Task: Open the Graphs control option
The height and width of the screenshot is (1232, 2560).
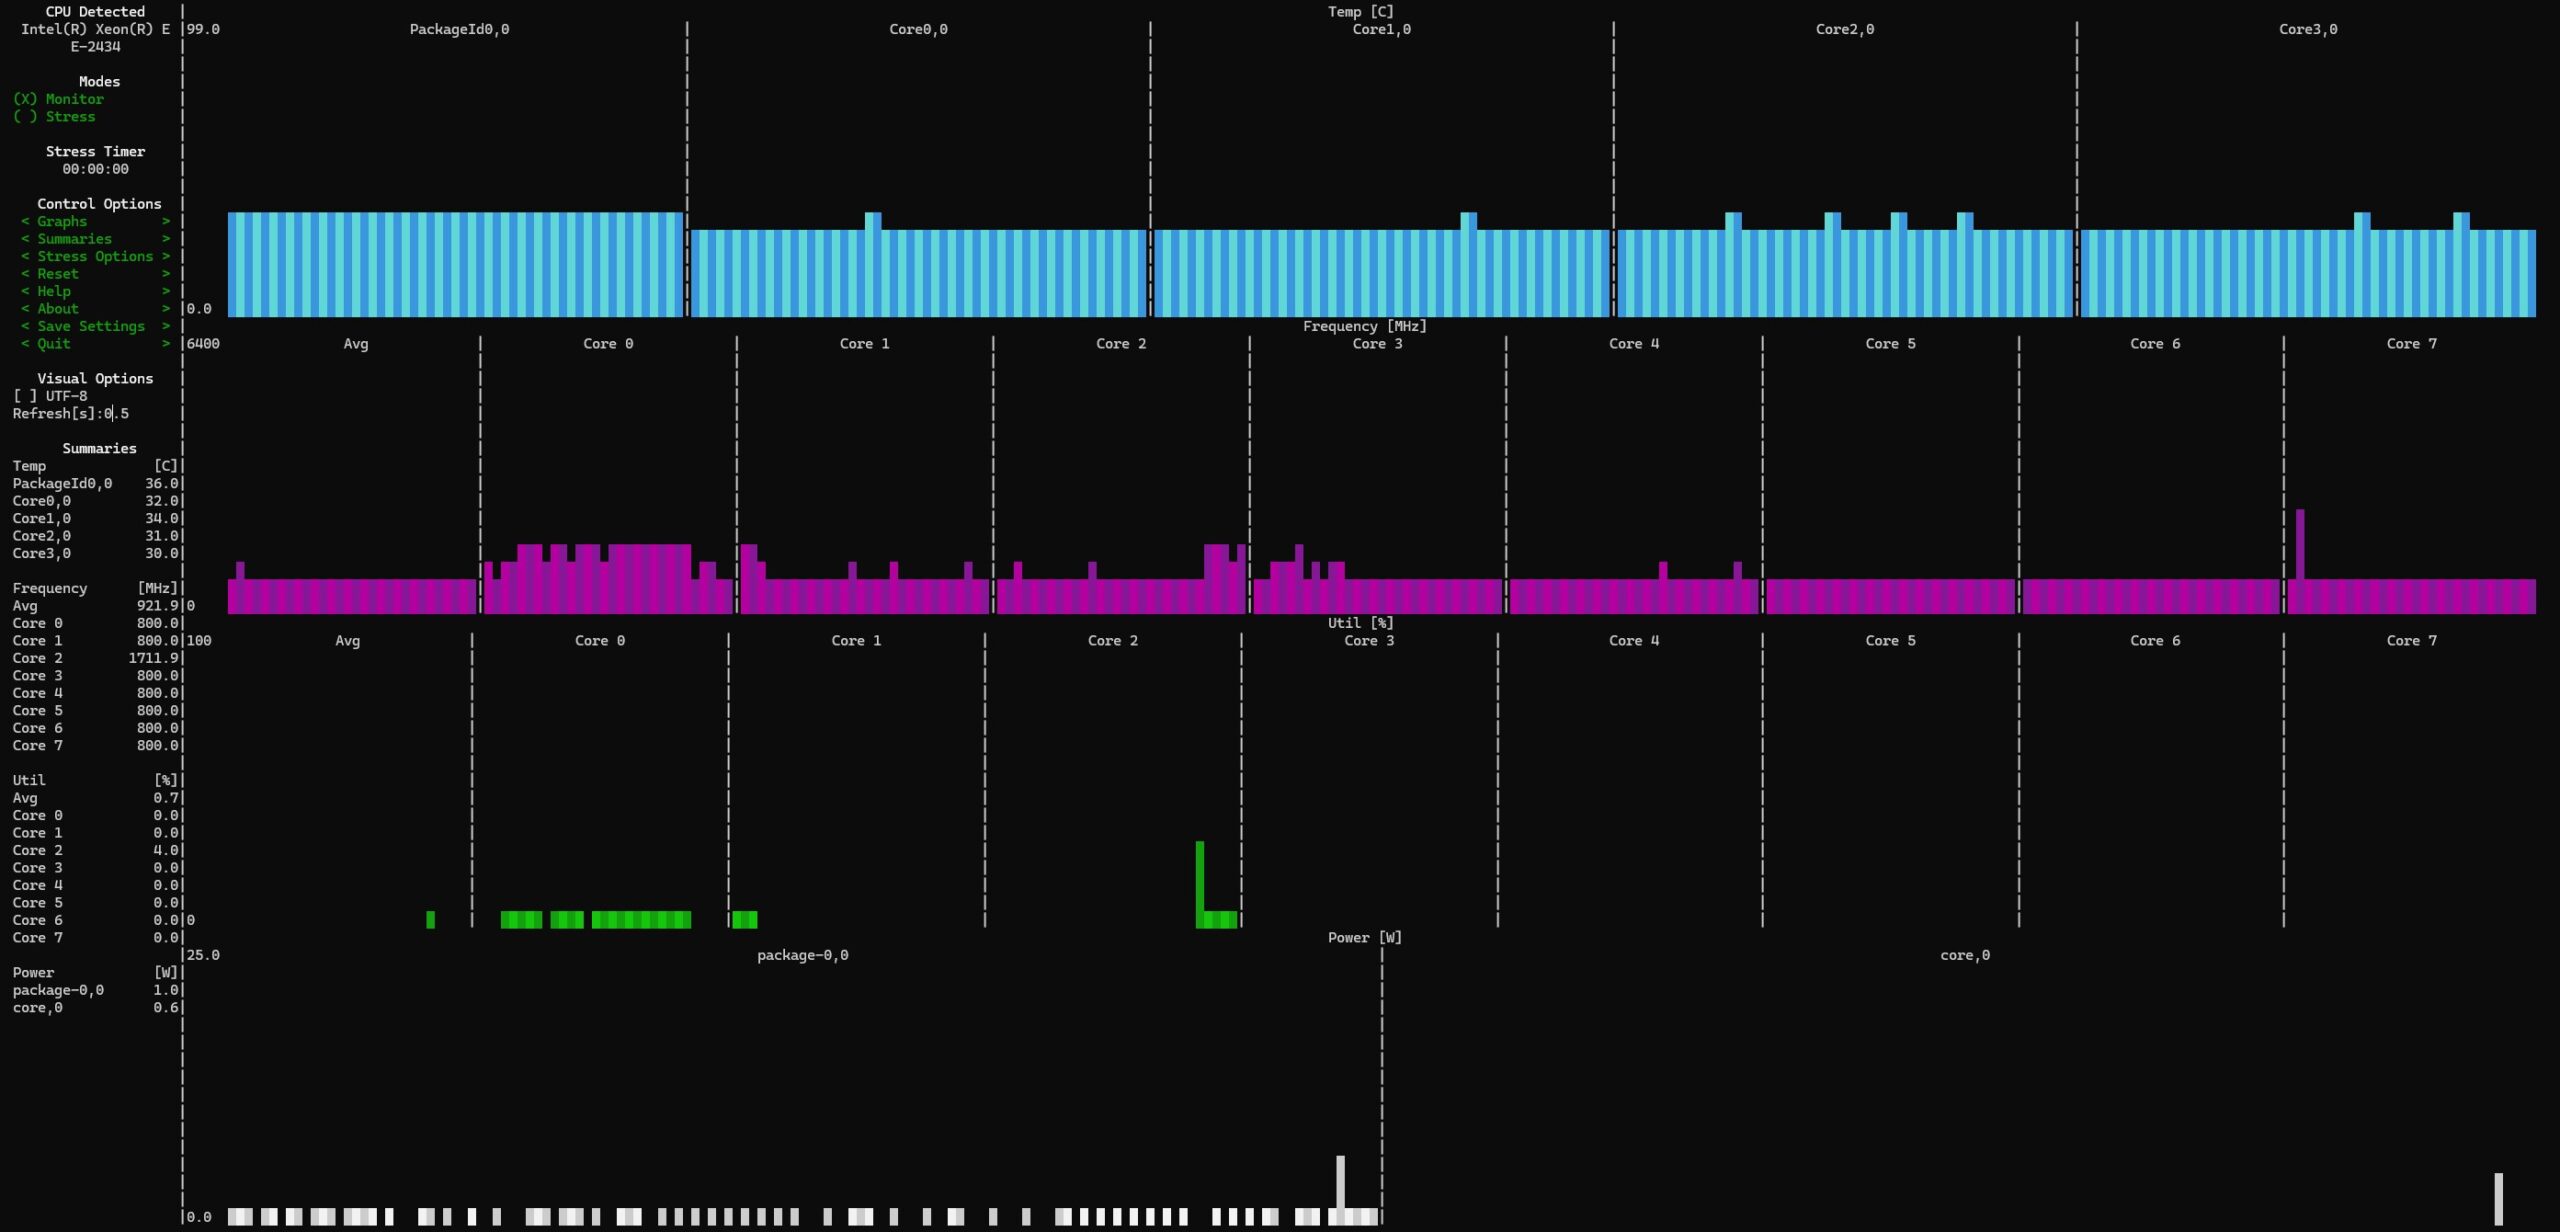Action: [62, 222]
